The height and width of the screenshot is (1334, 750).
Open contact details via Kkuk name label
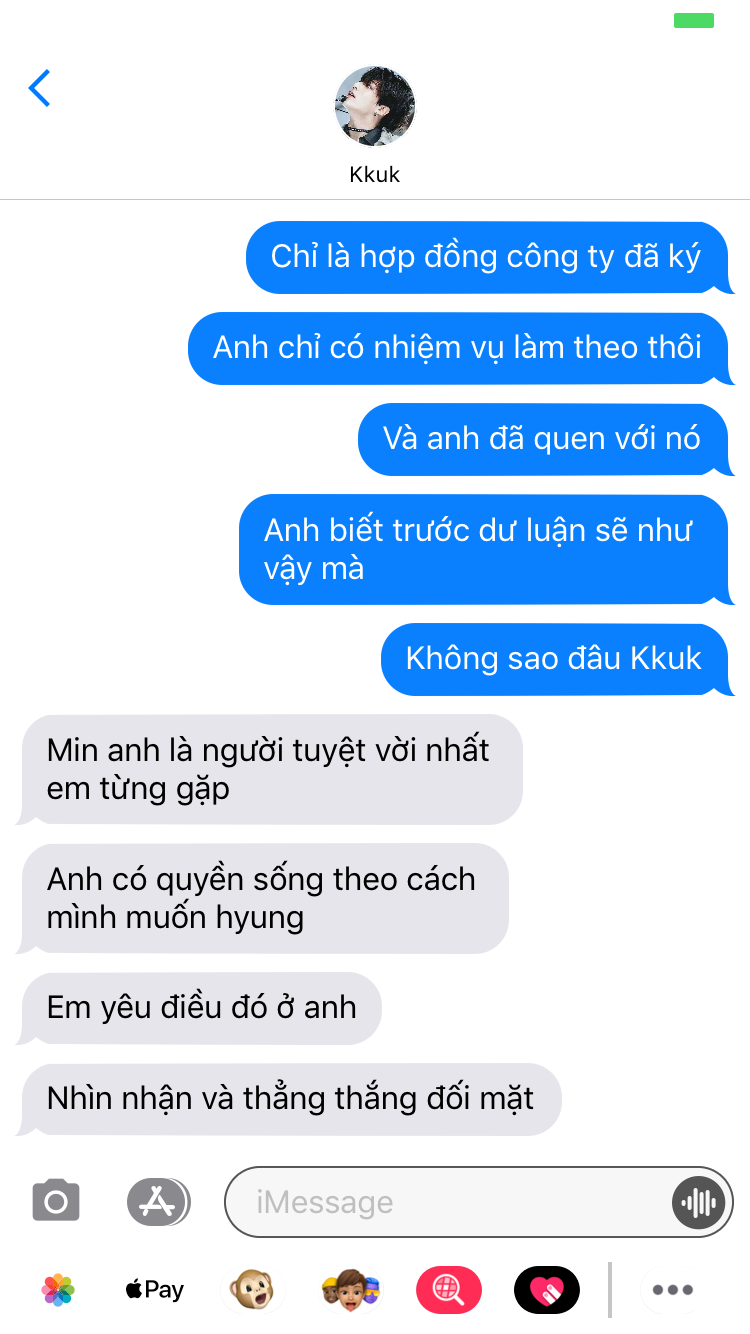[x=374, y=174]
